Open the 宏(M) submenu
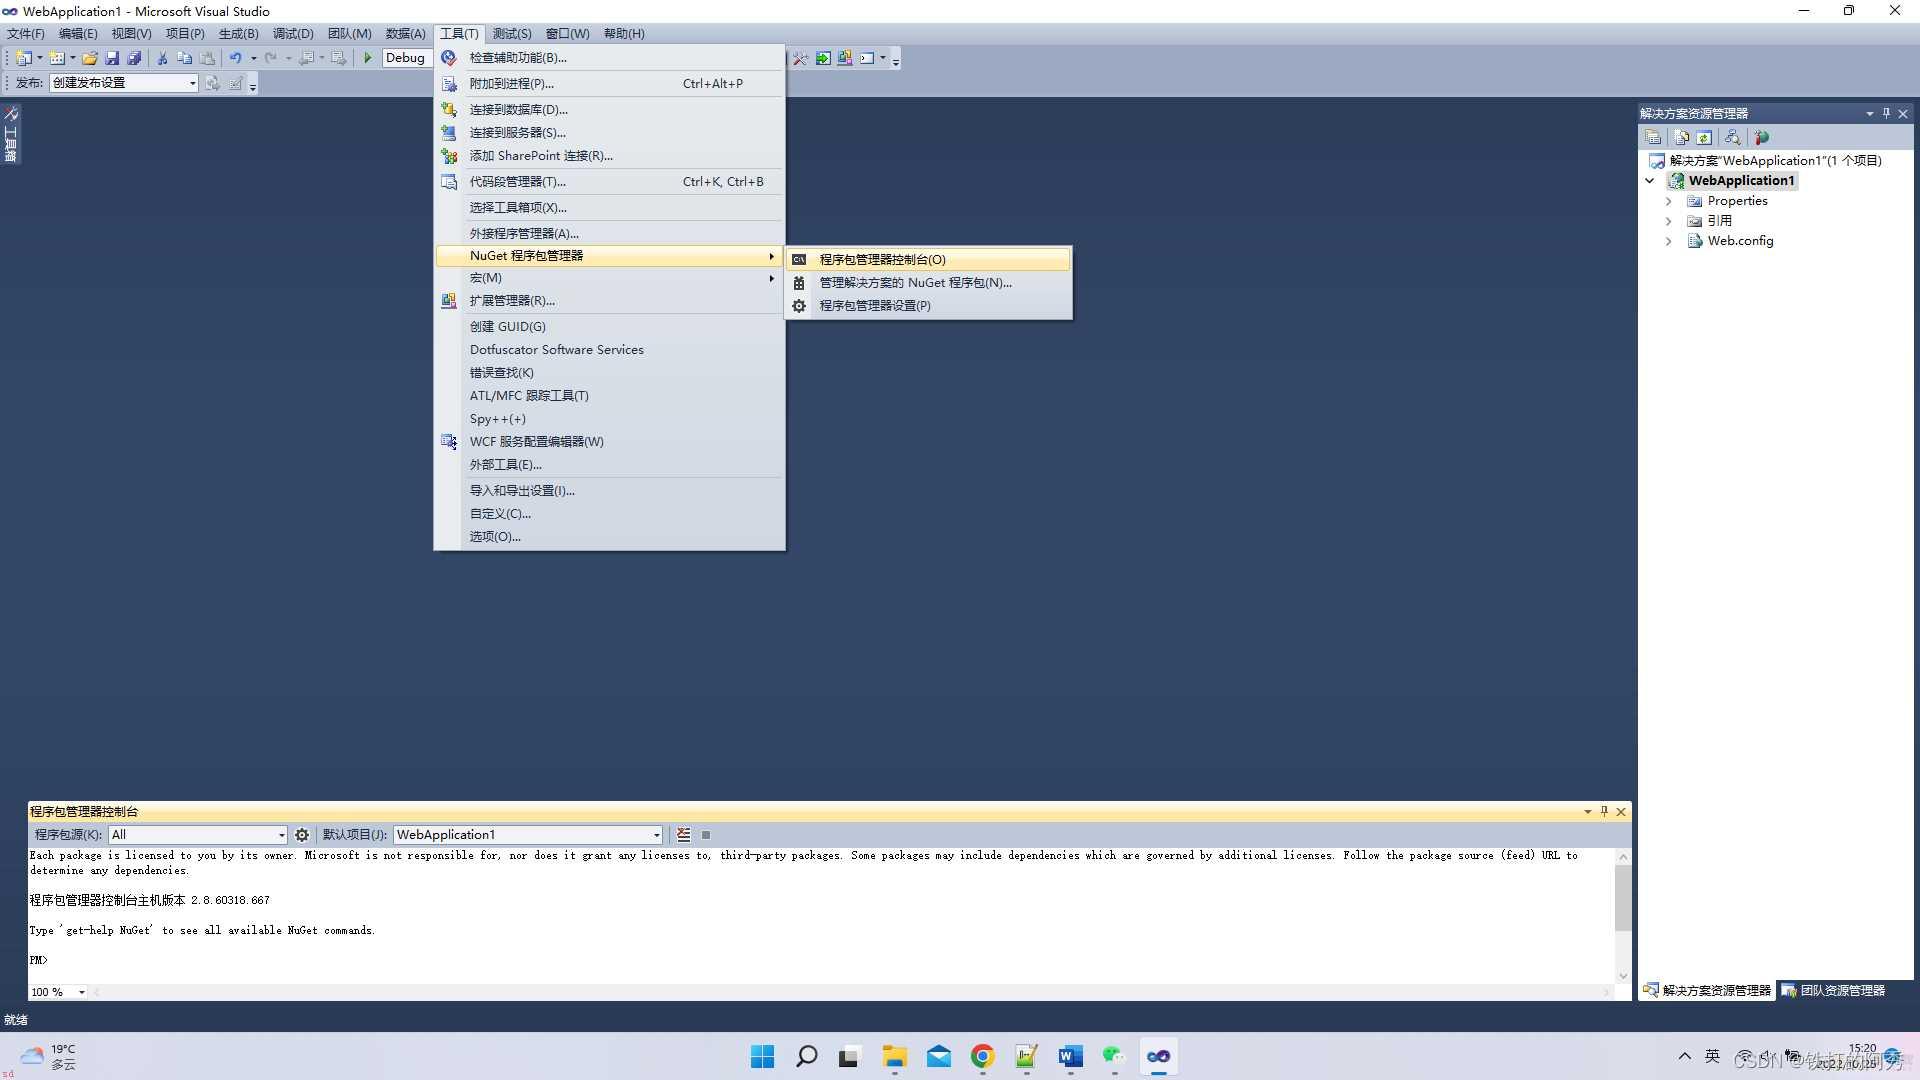This screenshot has width=1920, height=1080. tap(609, 278)
